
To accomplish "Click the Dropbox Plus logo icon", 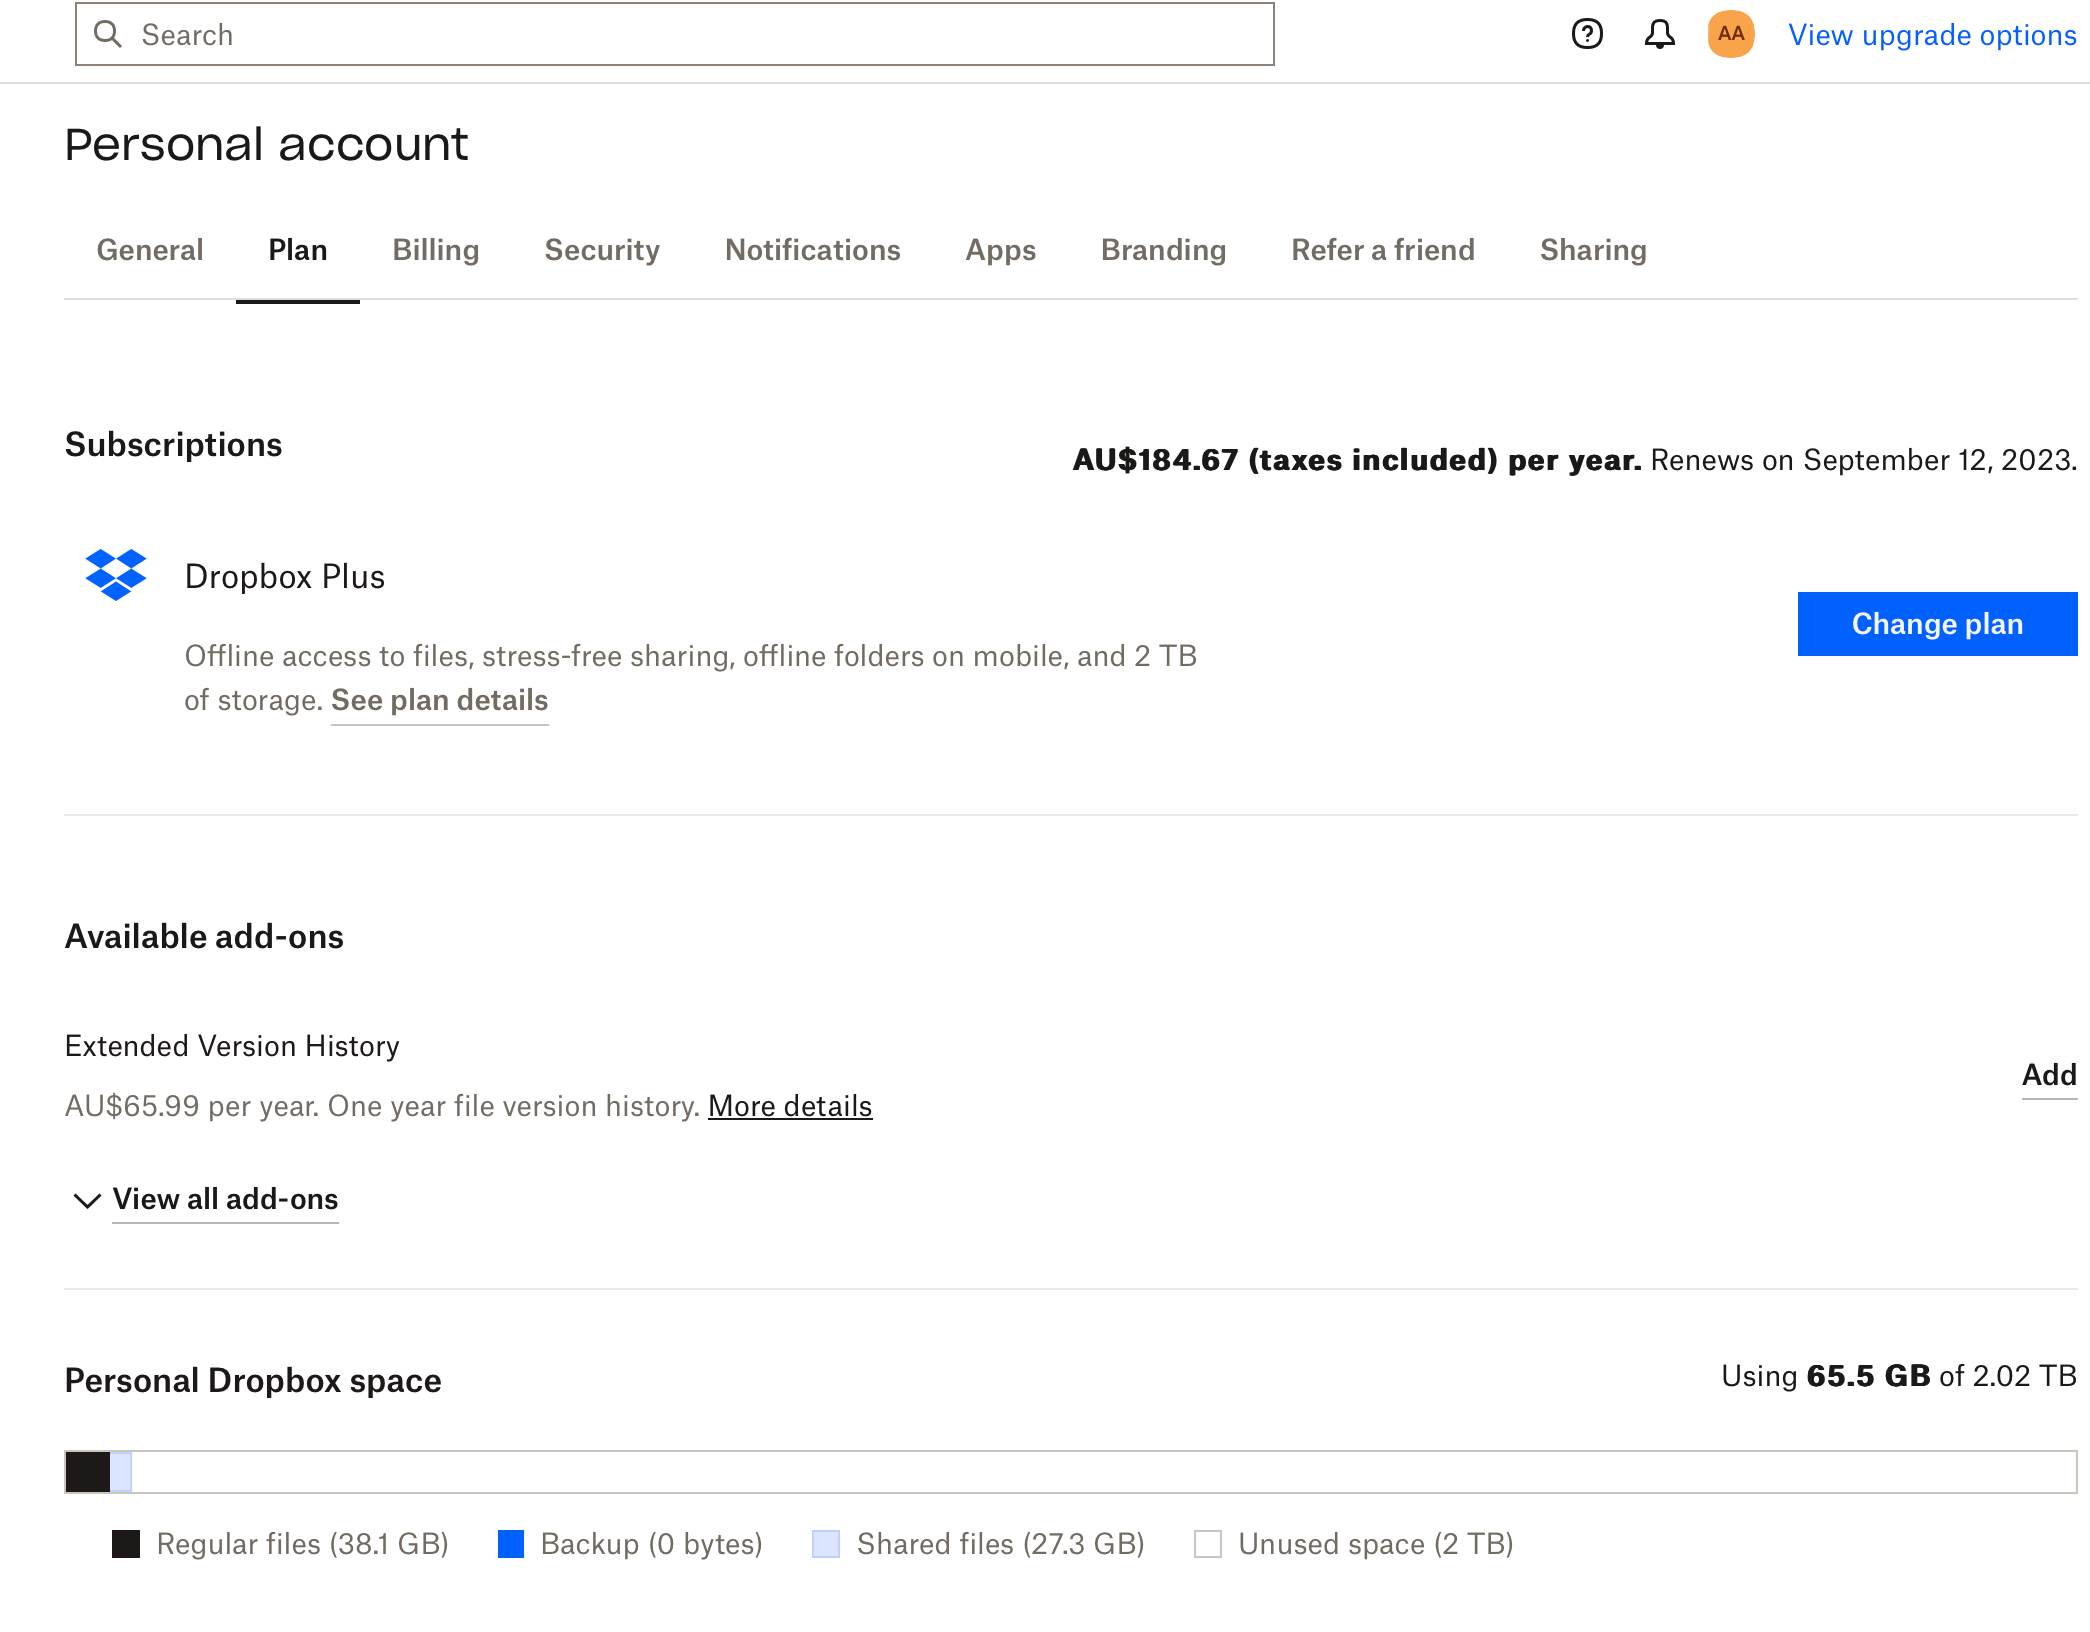I will pyautogui.click(x=116, y=575).
